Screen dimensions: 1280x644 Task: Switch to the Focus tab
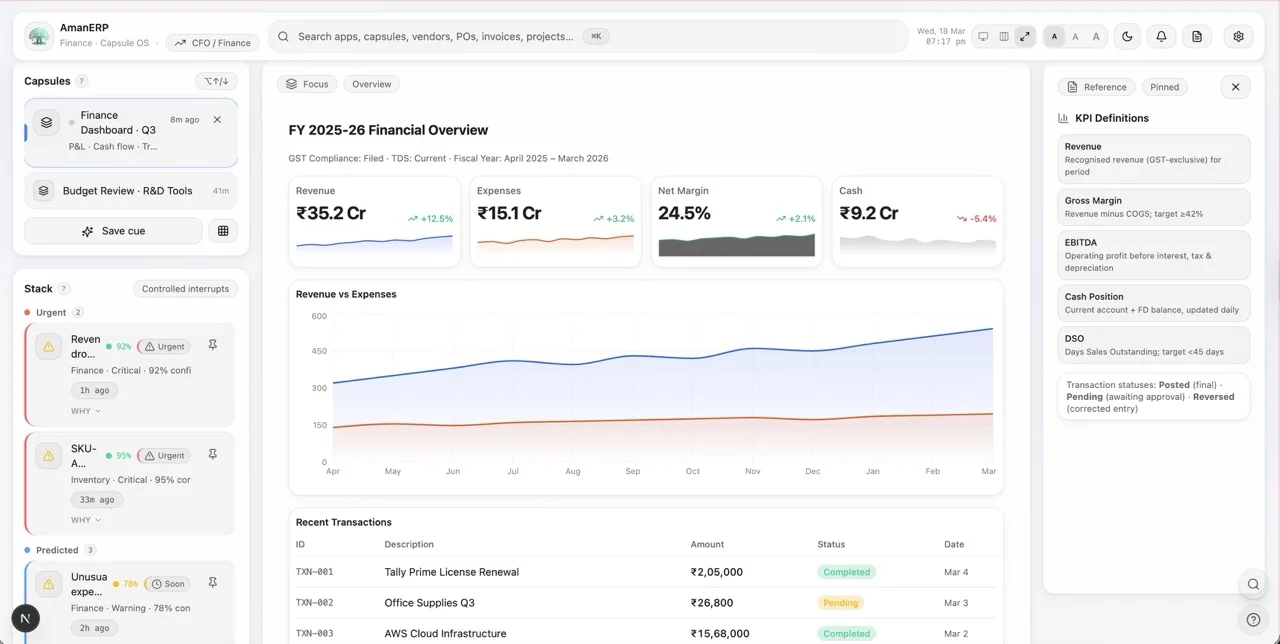tap(307, 84)
